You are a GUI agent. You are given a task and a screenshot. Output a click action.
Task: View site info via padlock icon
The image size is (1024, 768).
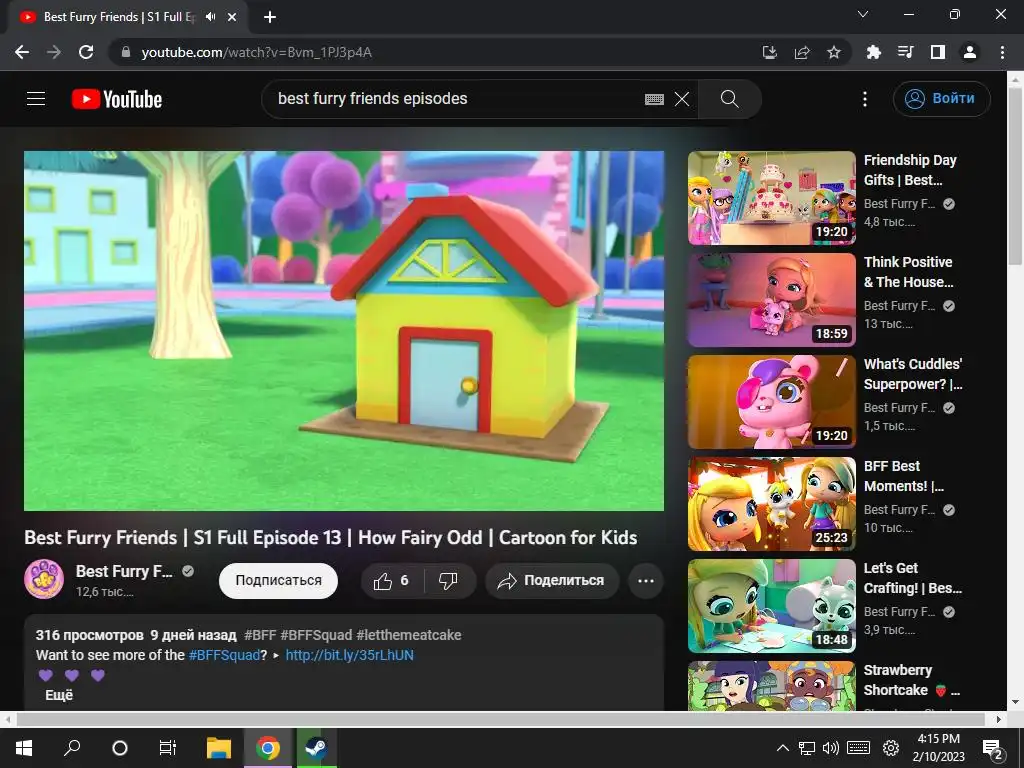[126, 52]
